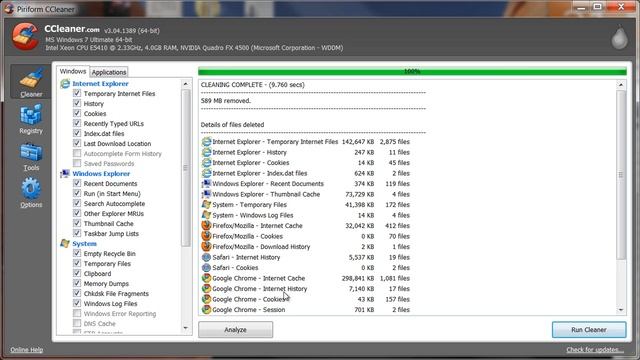This screenshot has height=360, width=640.
Task: Toggle the IE History checkbox
Action: pos(77,103)
